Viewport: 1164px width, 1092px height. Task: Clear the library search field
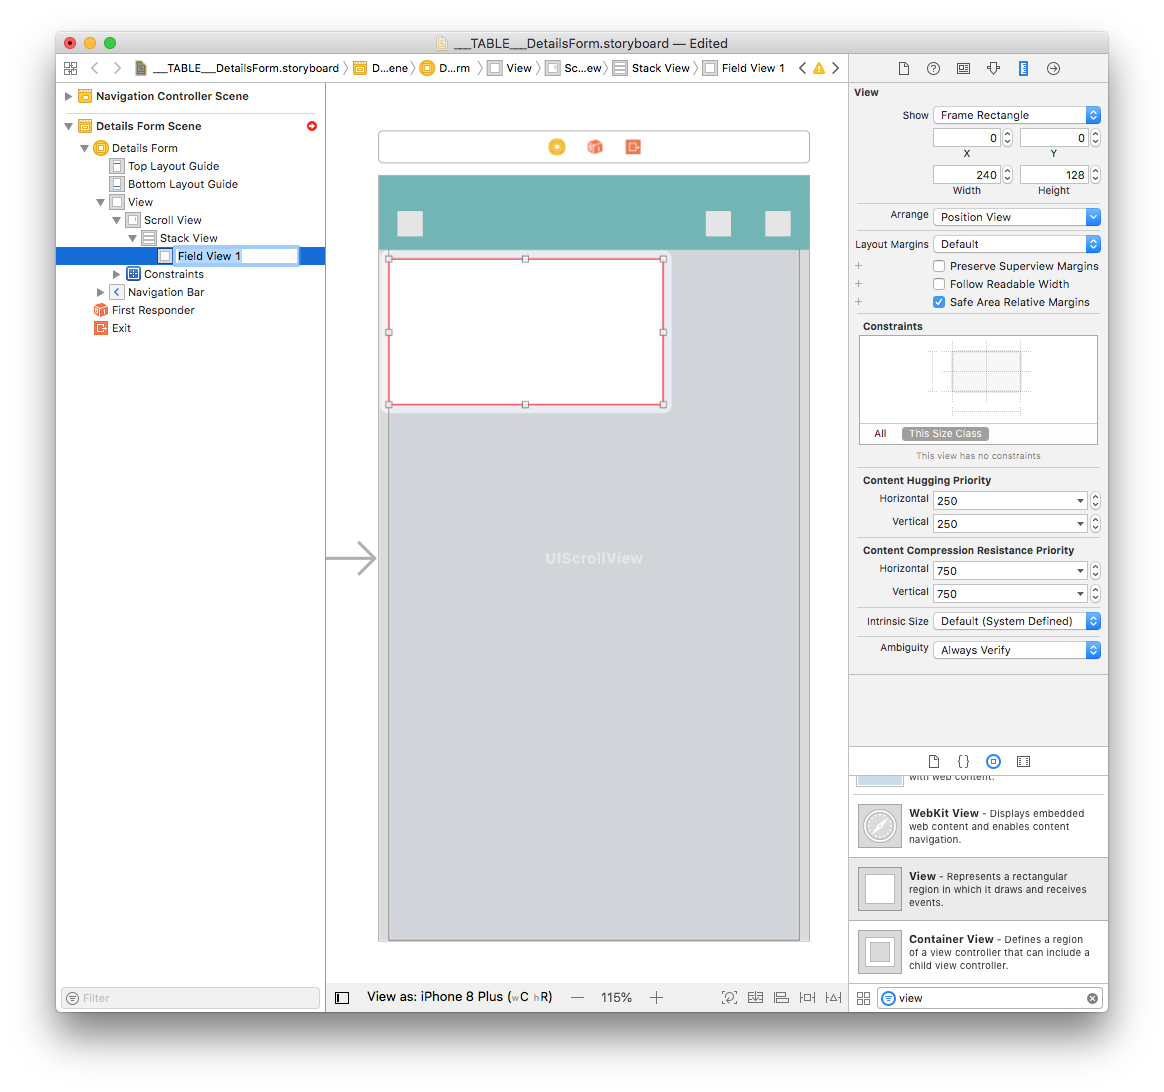coord(1092,998)
